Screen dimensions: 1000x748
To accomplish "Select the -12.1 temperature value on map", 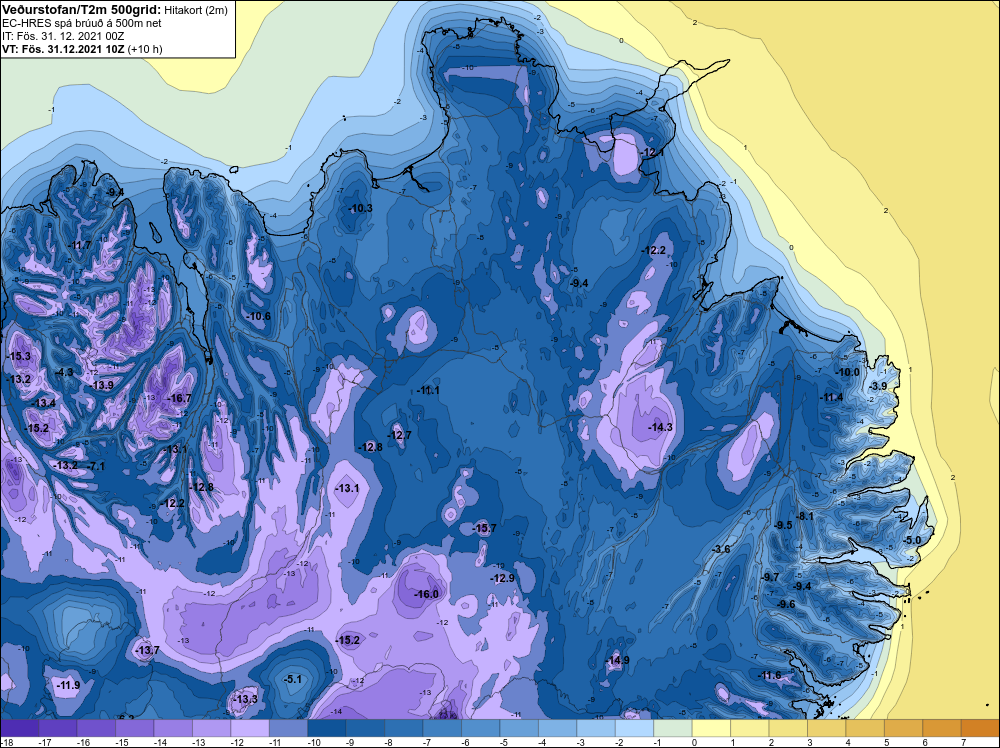I will (653, 152).
